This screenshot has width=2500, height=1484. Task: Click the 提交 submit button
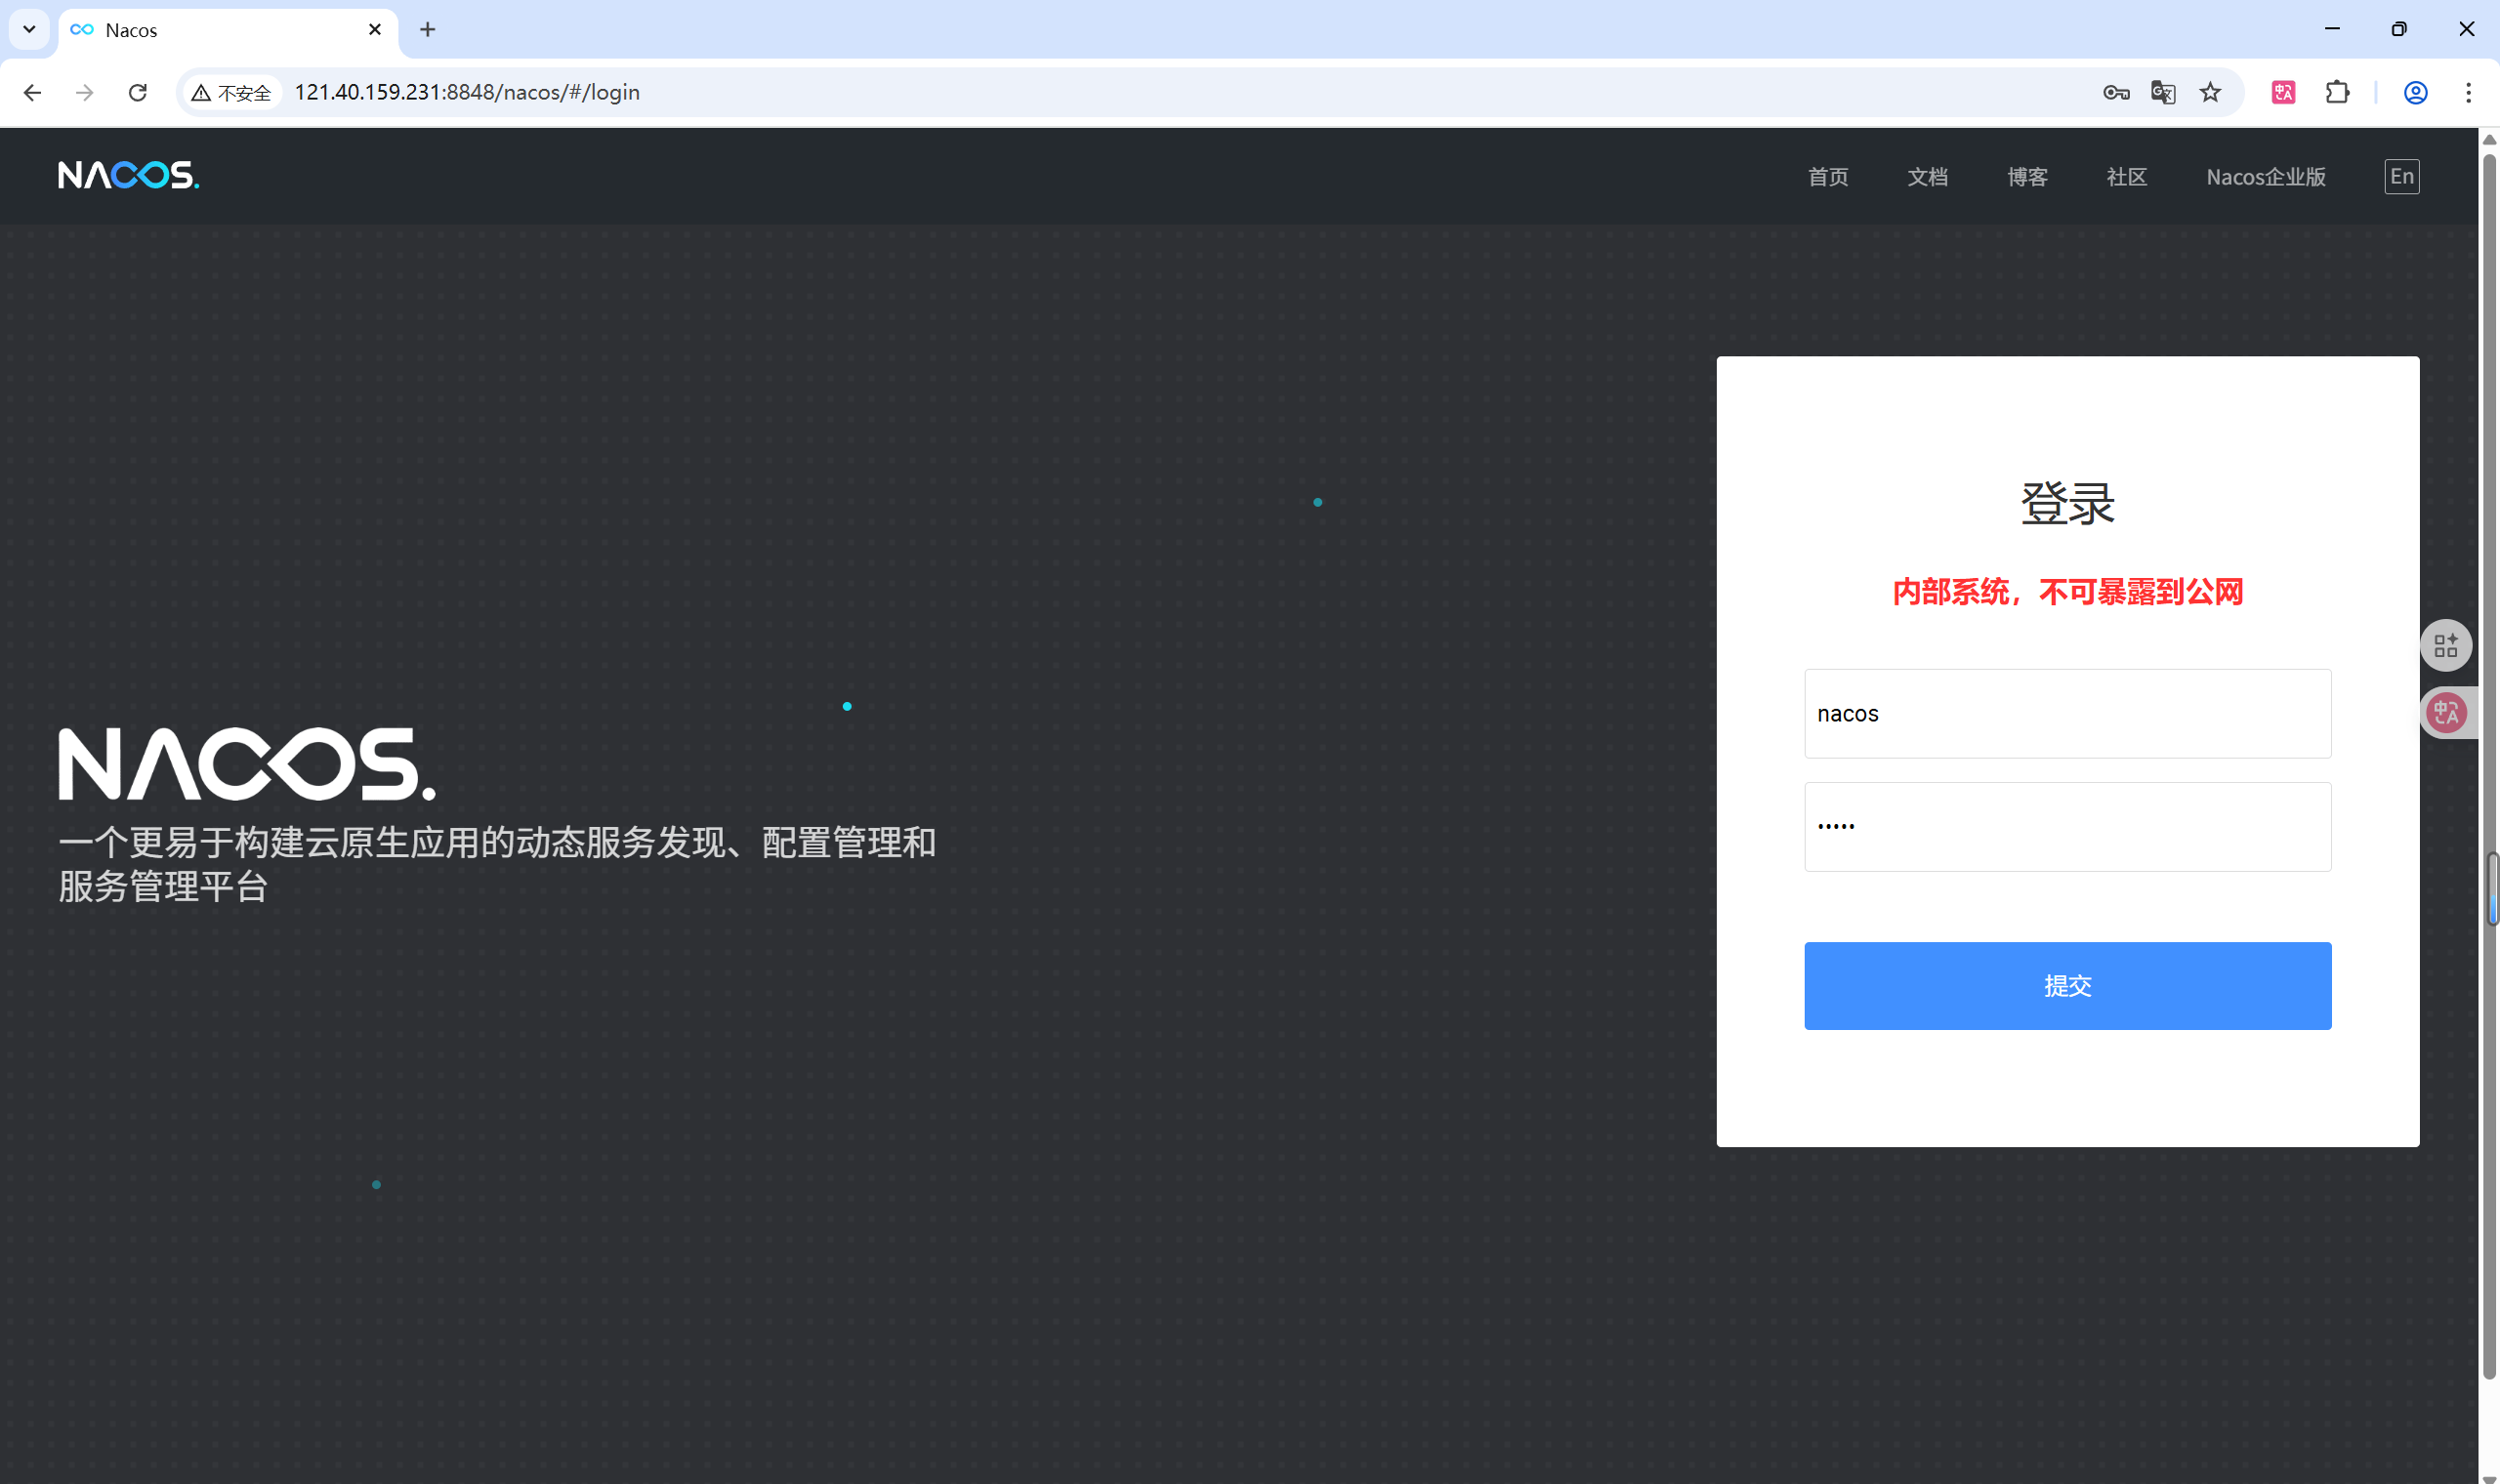[x=2067, y=985]
